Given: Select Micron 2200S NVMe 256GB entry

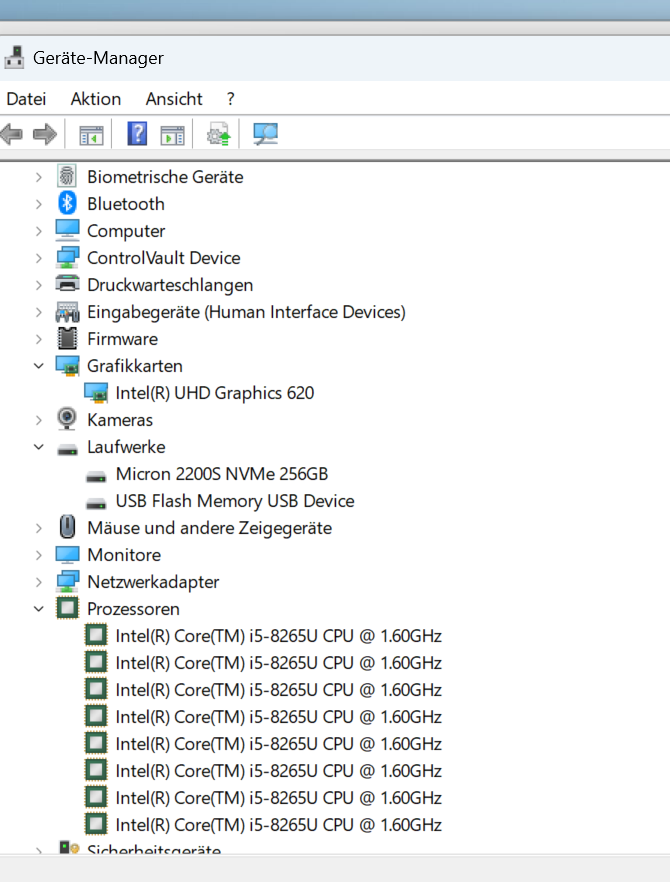Looking at the screenshot, I should (222, 474).
